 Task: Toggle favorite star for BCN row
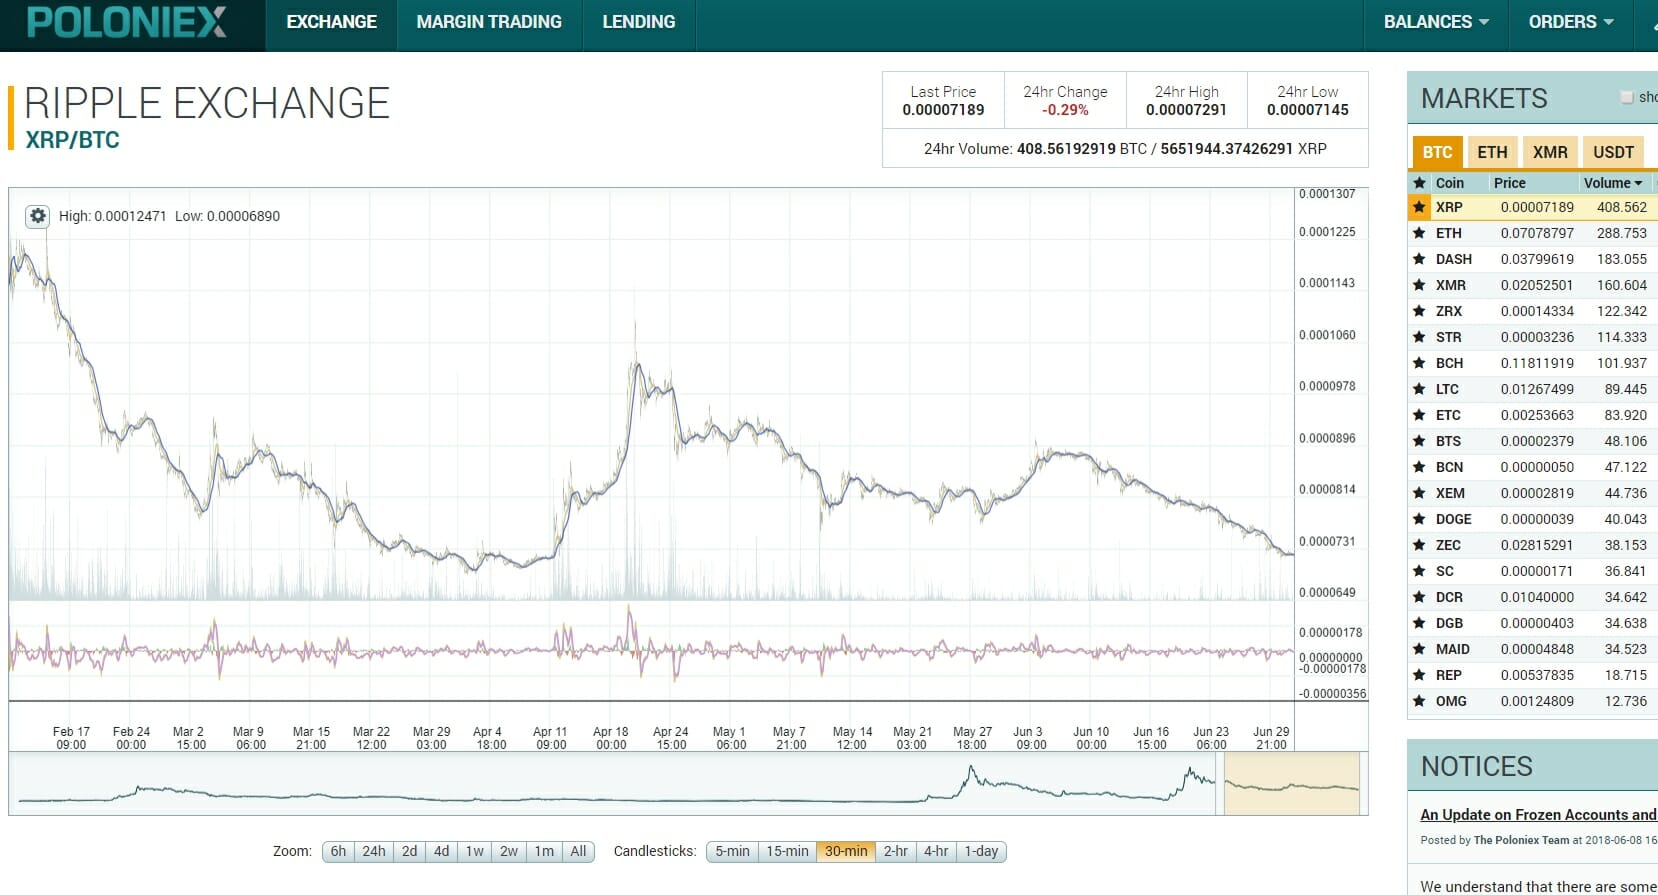(x=1419, y=467)
